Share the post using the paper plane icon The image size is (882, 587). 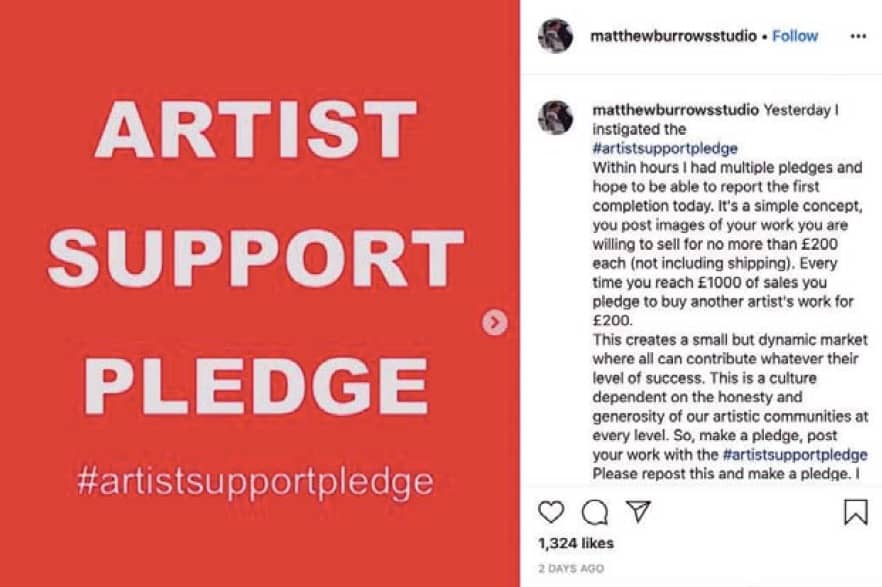[638, 512]
